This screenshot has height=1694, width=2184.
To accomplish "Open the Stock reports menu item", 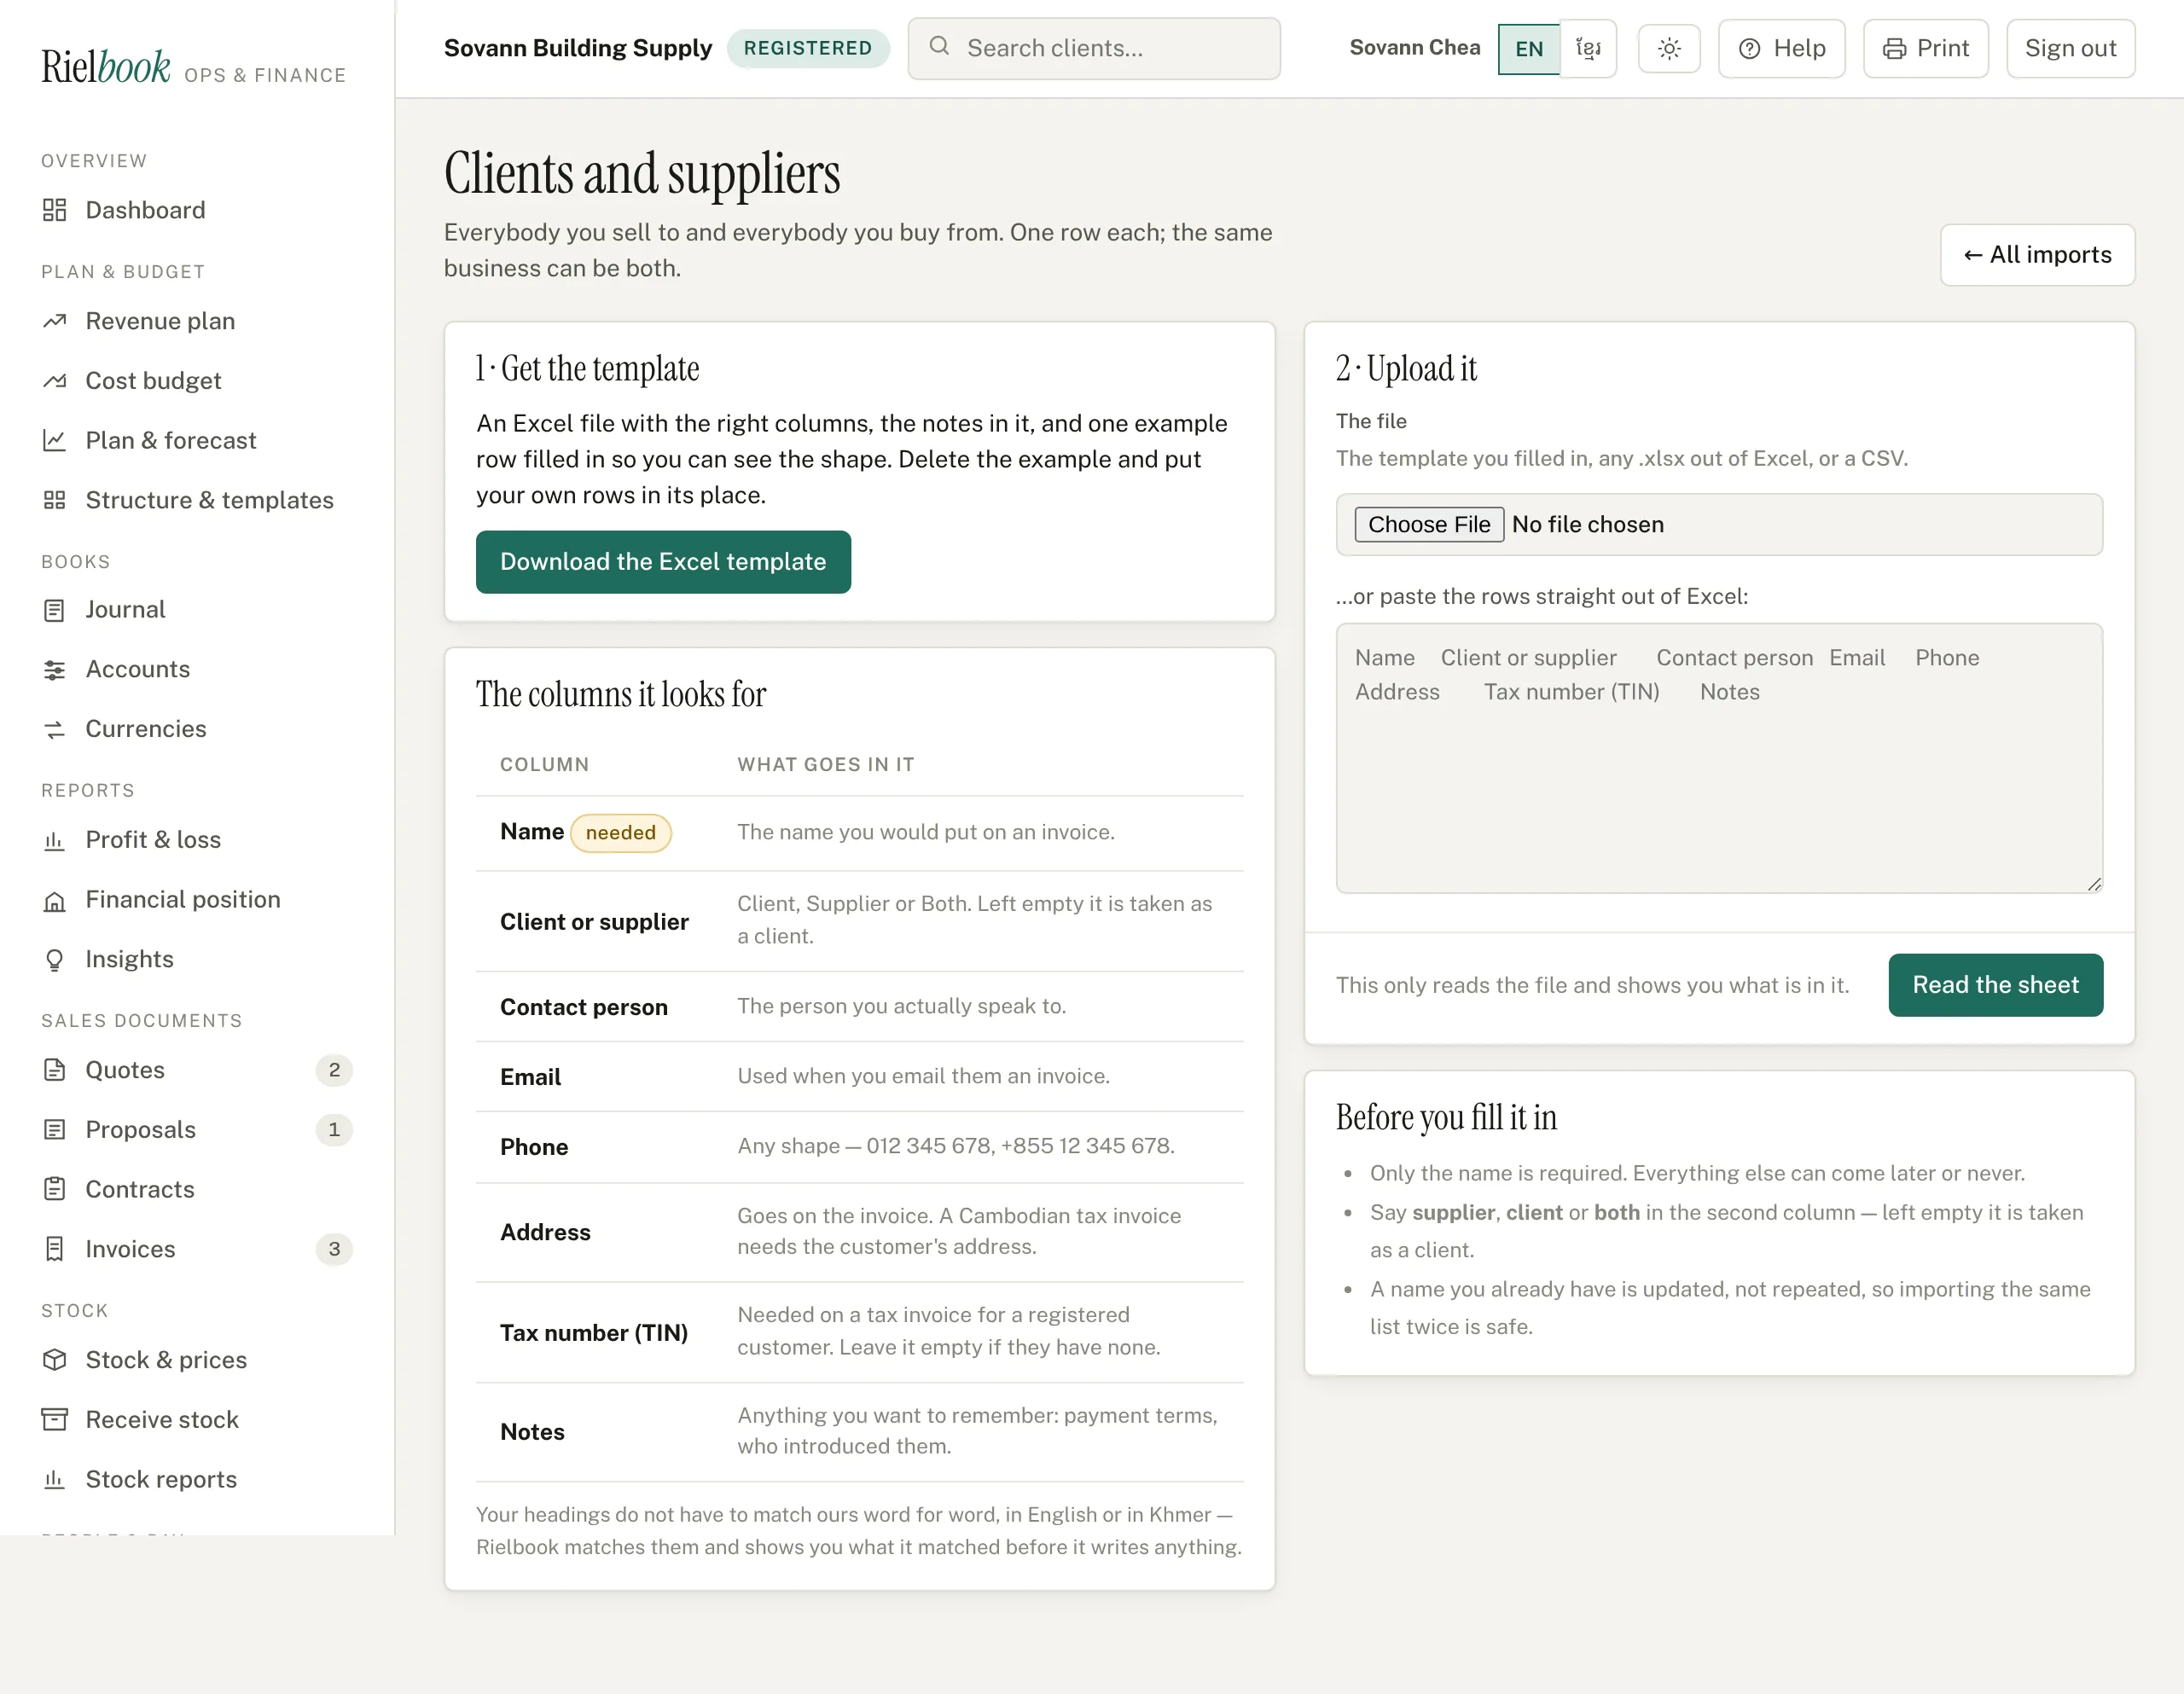I will pyautogui.click(x=197, y=1479).
